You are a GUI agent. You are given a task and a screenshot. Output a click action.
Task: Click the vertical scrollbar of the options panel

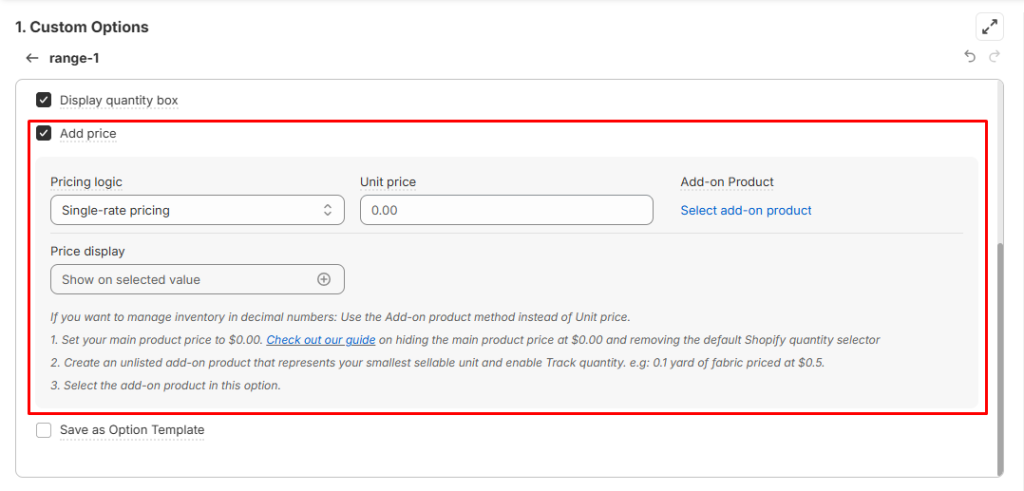click(999, 358)
